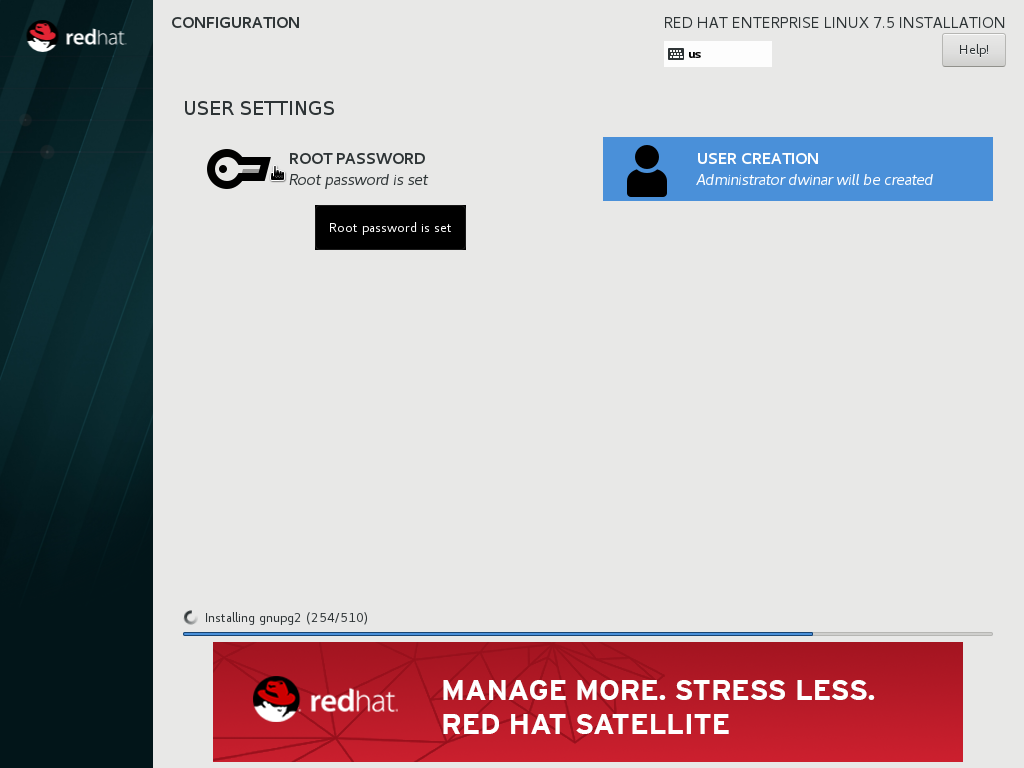Click the USER SETTINGS heading
The image size is (1024, 768).
259,108
